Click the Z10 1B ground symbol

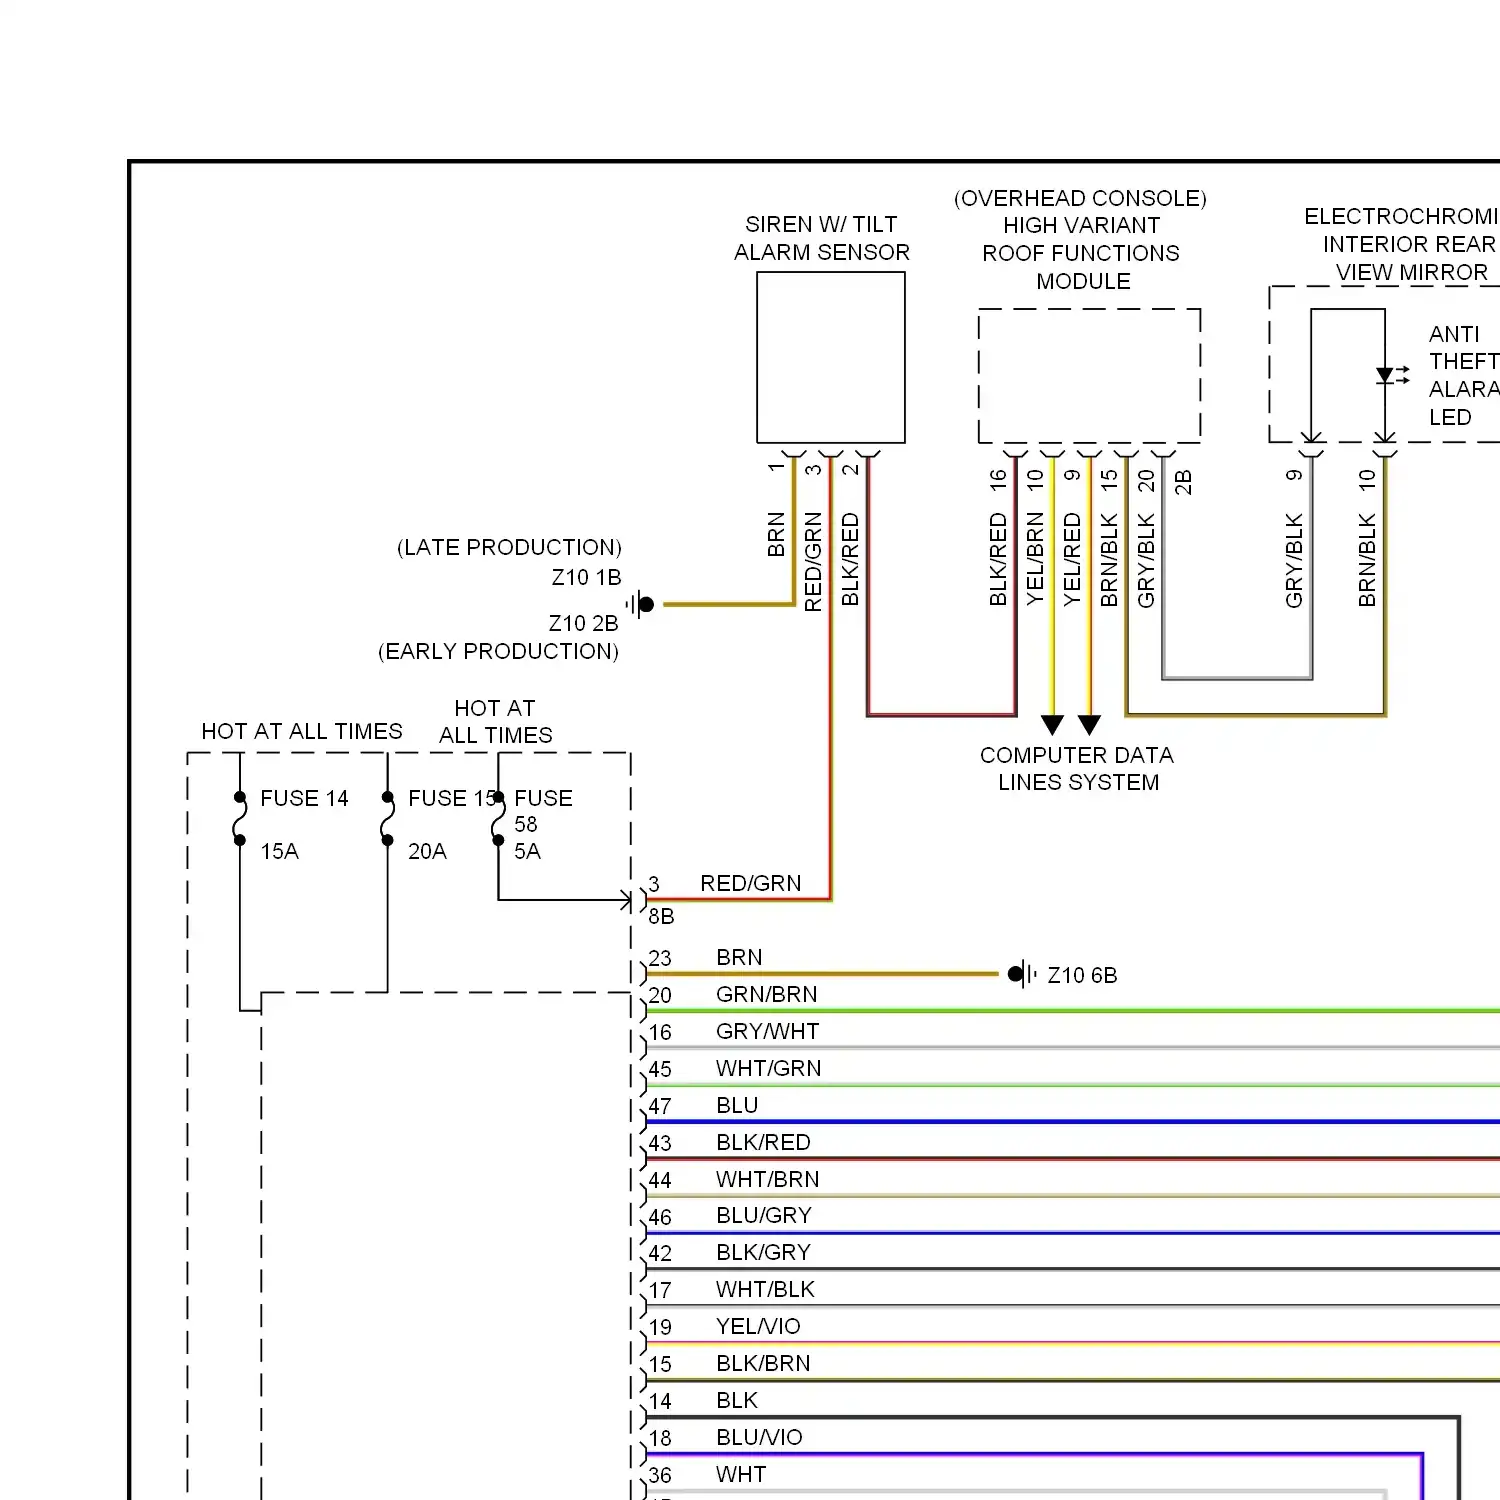pos(640,604)
